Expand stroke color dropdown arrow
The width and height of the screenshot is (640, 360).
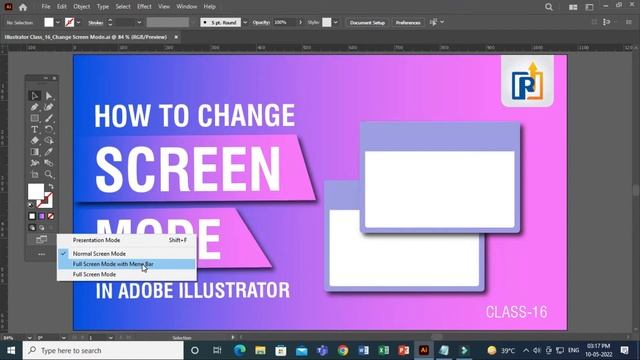coord(78,22)
